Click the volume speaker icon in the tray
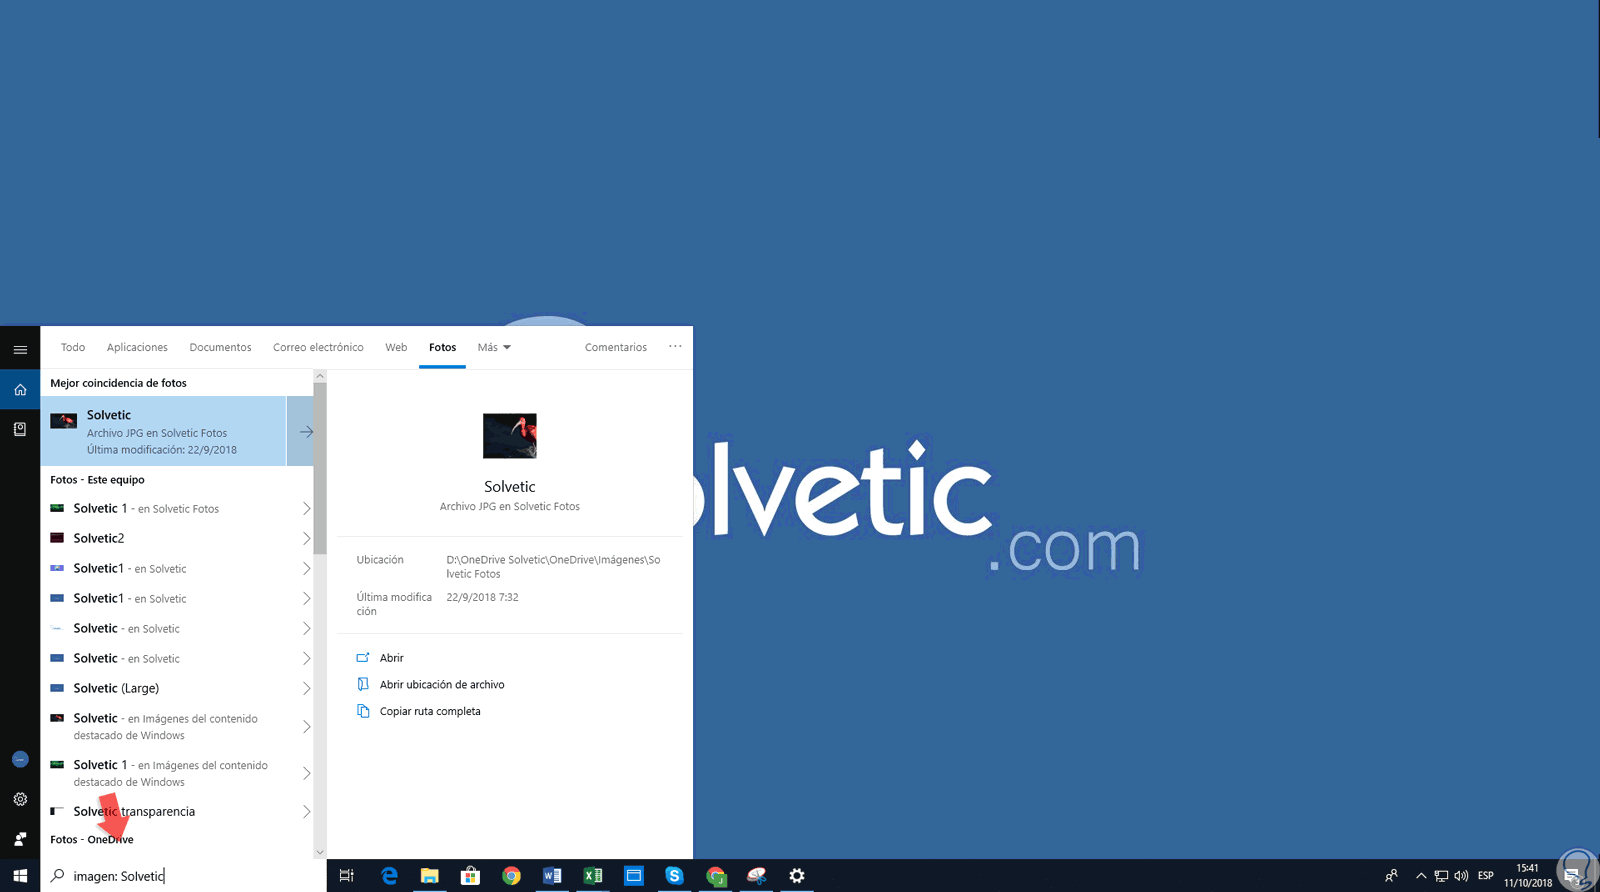The height and width of the screenshot is (892, 1600). coord(1461,876)
